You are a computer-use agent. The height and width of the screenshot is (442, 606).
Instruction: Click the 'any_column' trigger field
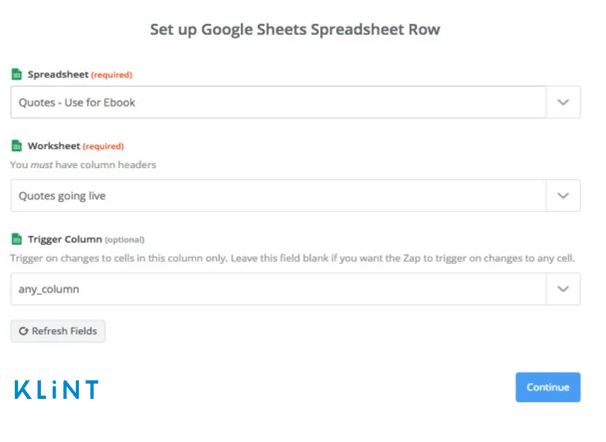(x=278, y=289)
